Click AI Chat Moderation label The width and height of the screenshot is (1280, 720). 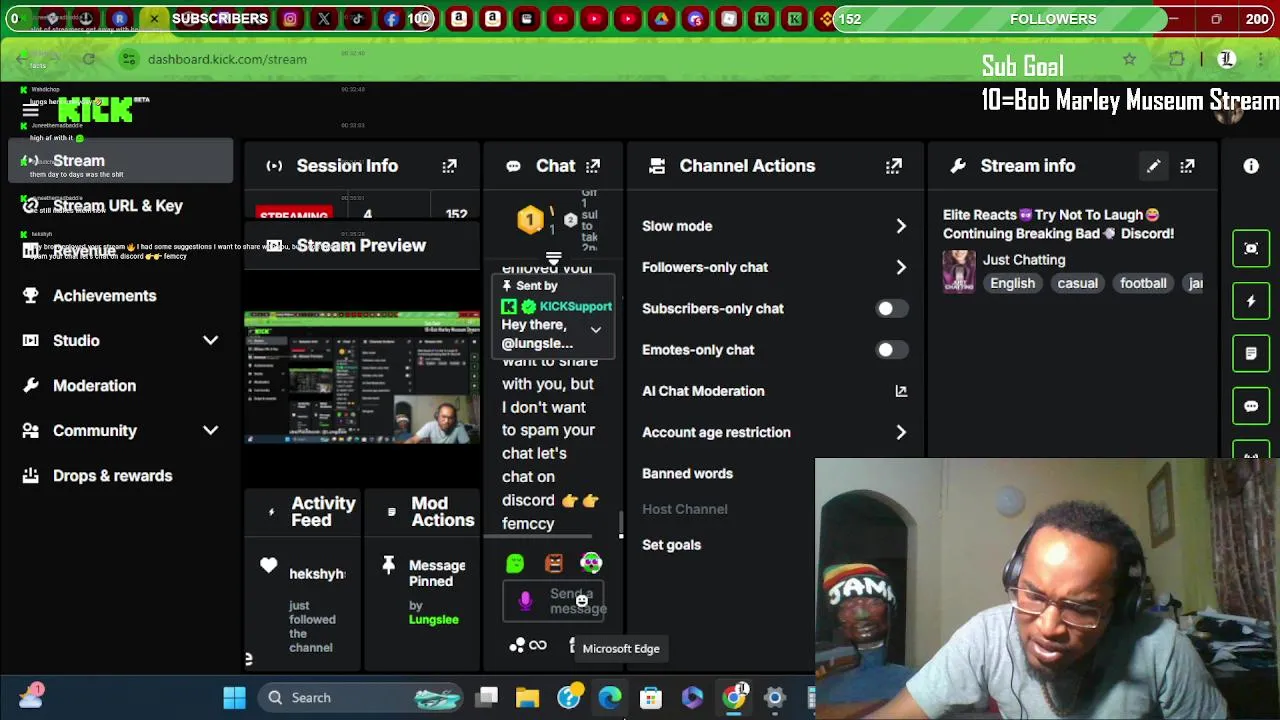click(x=703, y=391)
